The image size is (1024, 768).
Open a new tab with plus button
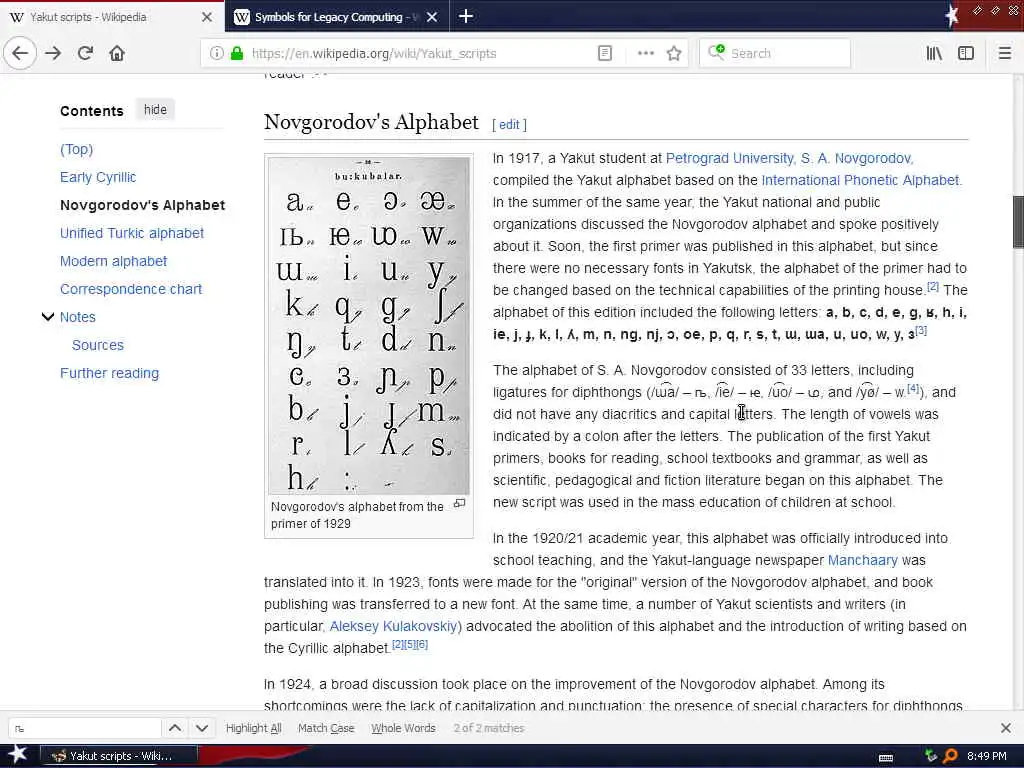coord(466,16)
